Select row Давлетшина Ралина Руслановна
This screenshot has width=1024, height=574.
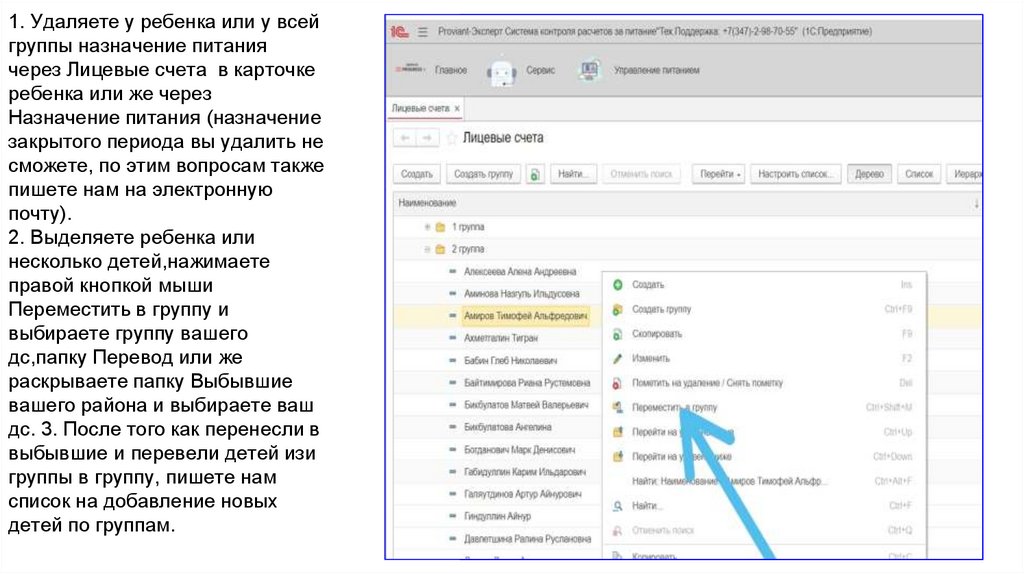point(527,539)
